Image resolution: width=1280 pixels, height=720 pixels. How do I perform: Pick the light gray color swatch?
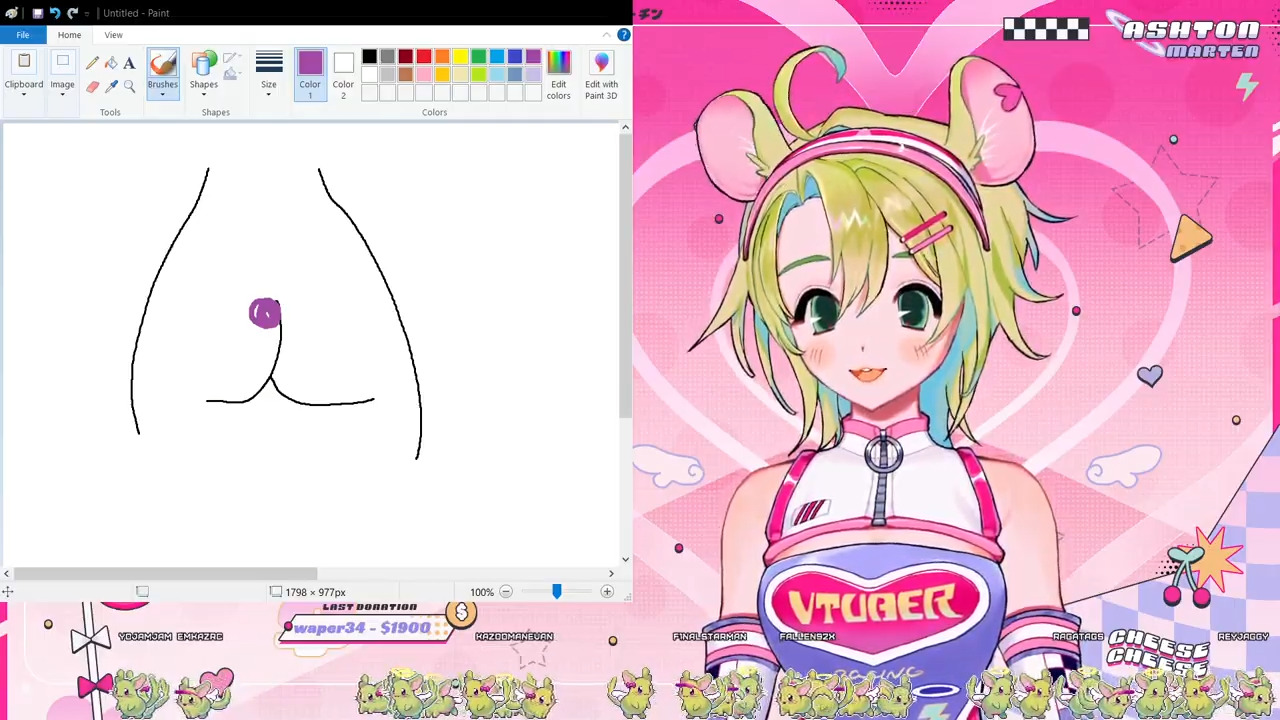click(388, 75)
